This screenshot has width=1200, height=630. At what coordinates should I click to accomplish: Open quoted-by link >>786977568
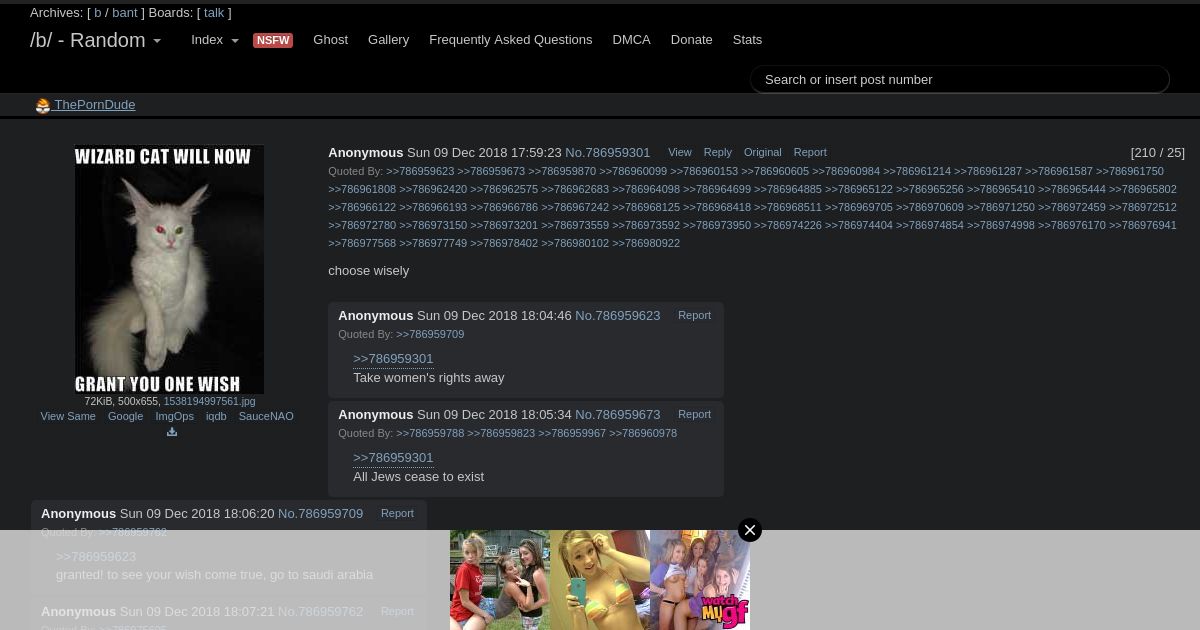coord(362,243)
